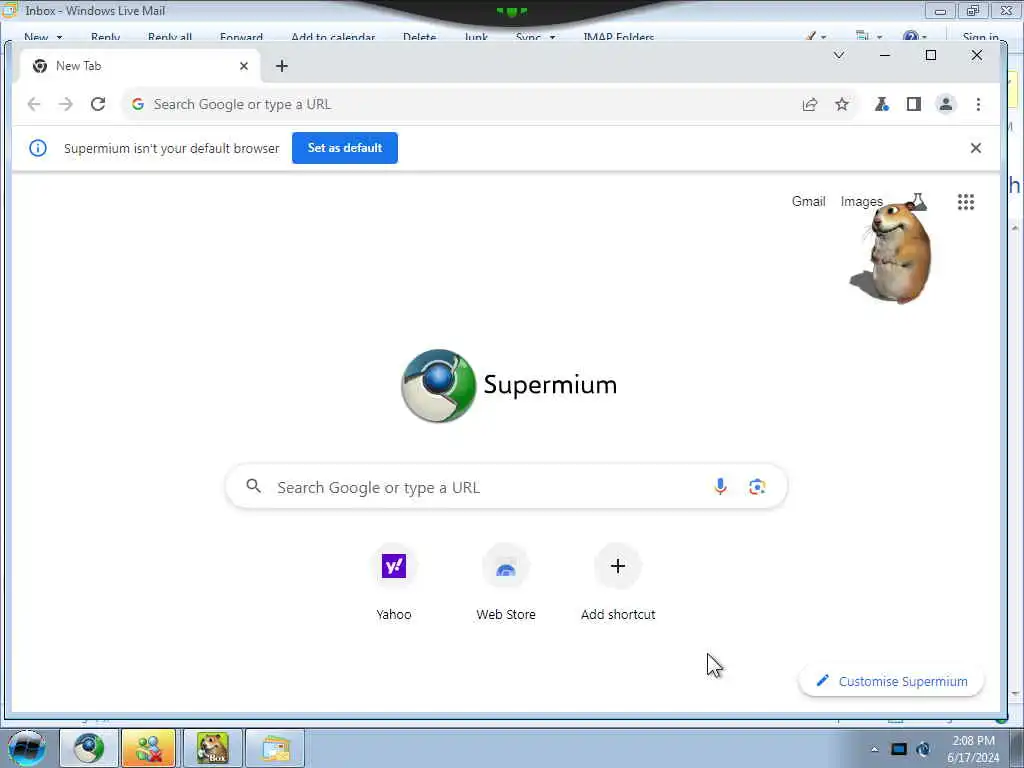Click the info icon in default browser bar

[x=38, y=148]
